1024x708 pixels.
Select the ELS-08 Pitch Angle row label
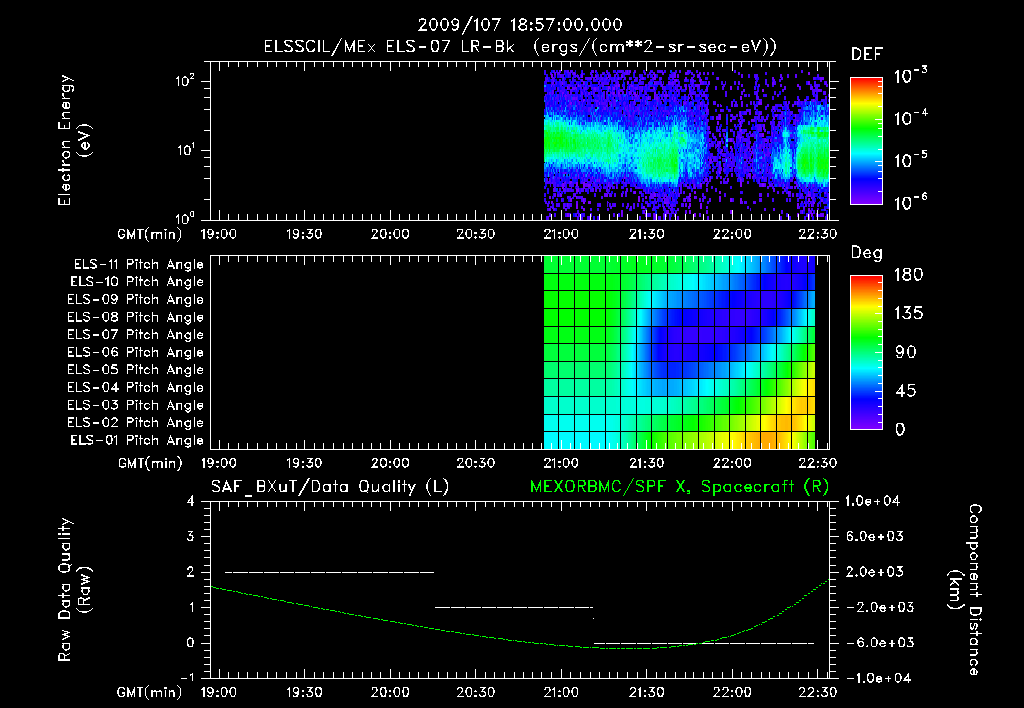pos(135,317)
